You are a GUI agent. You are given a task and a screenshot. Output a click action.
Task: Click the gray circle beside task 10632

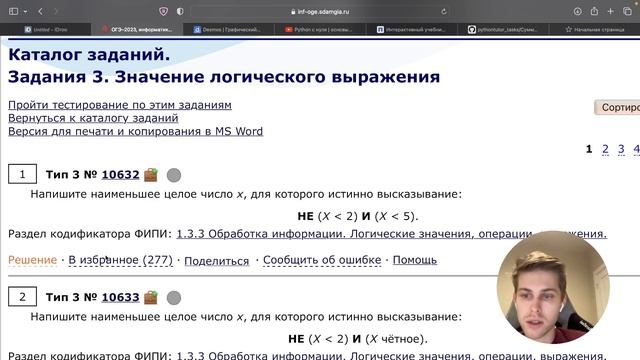tap(174, 175)
